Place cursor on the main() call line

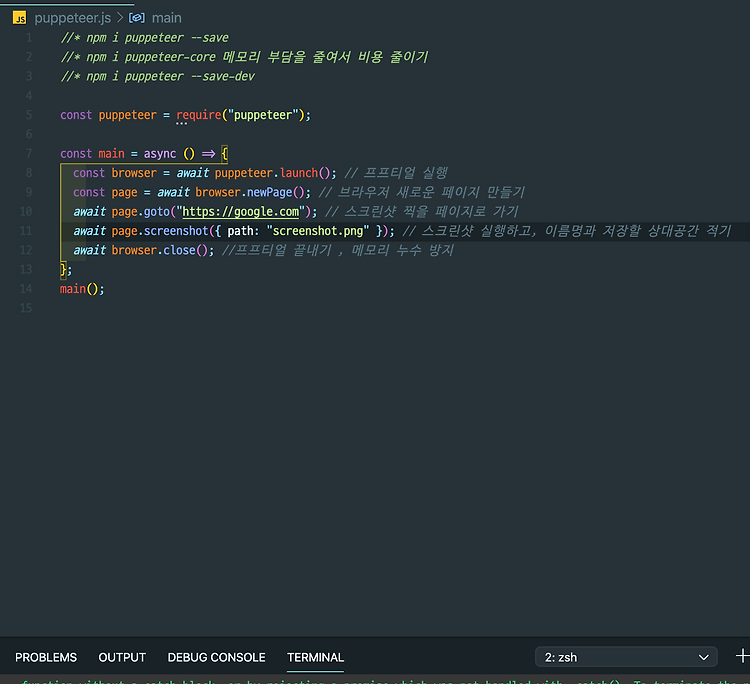82,289
